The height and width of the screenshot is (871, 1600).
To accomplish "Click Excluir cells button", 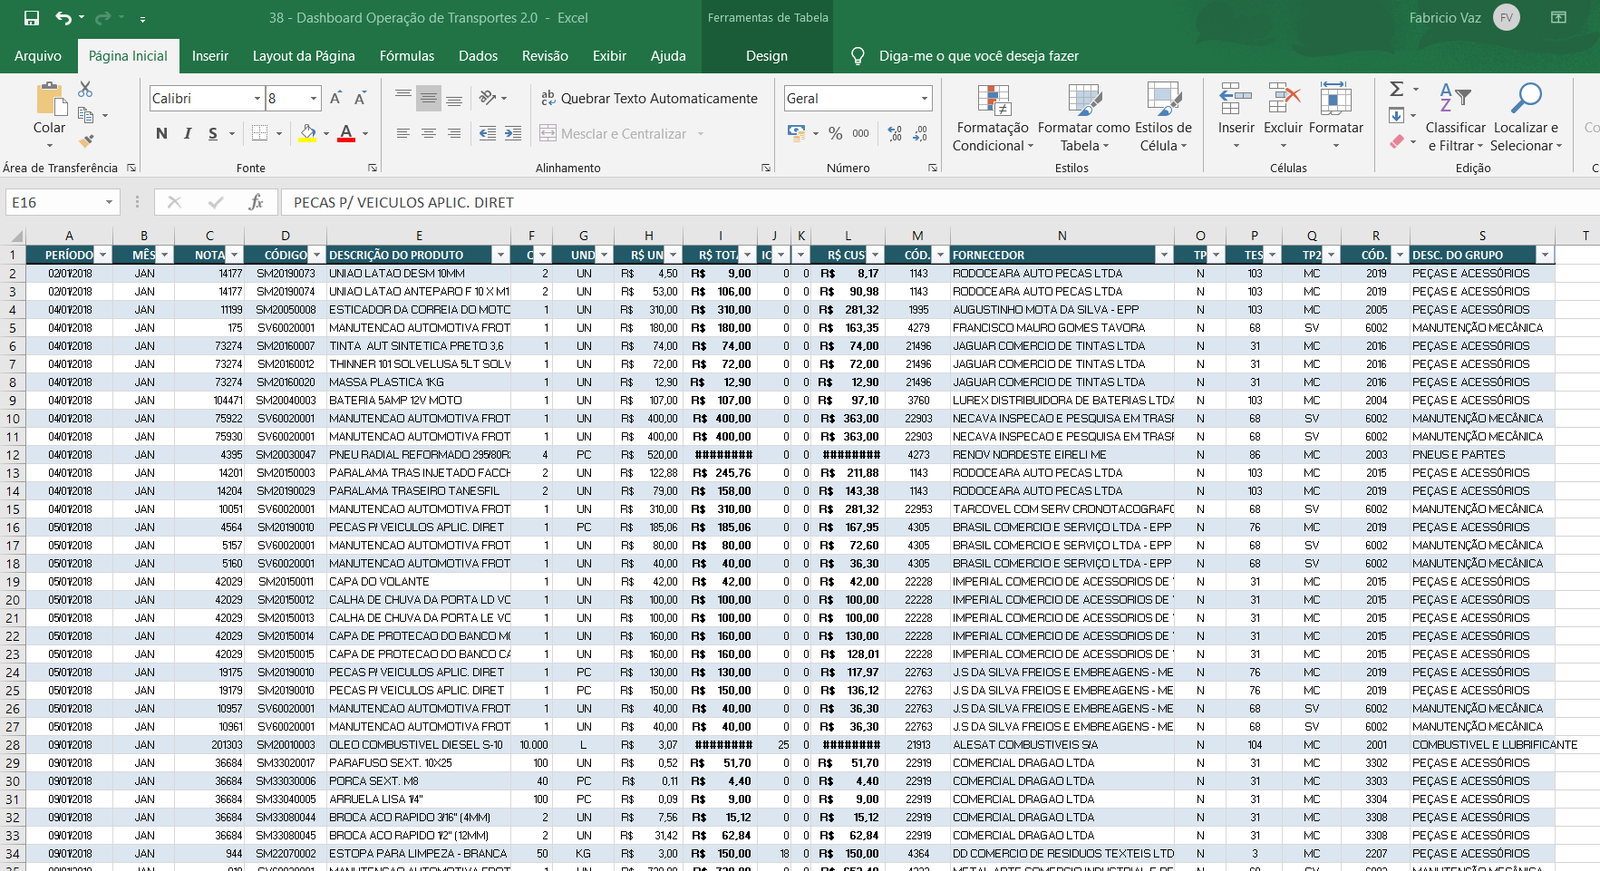I will point(1283,115).
